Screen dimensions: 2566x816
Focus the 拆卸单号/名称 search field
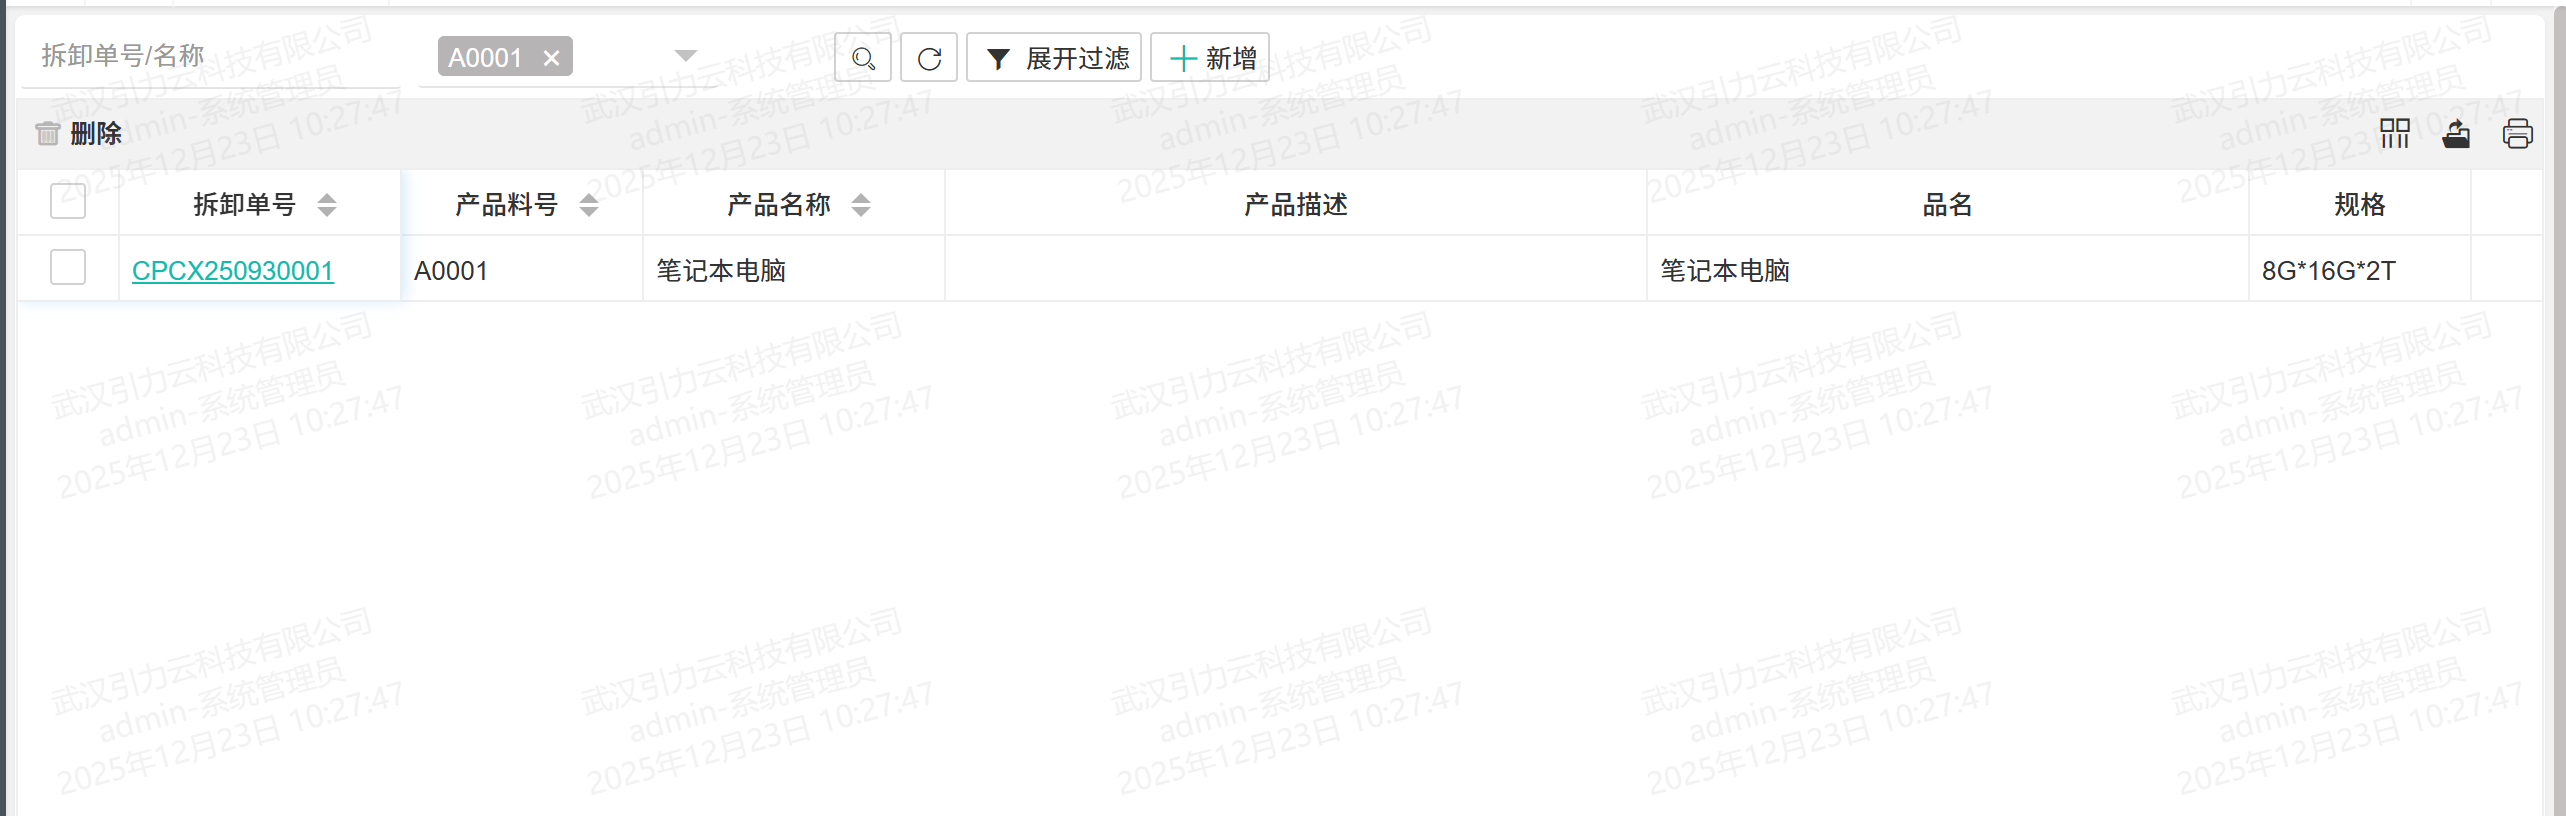[210, 56]
